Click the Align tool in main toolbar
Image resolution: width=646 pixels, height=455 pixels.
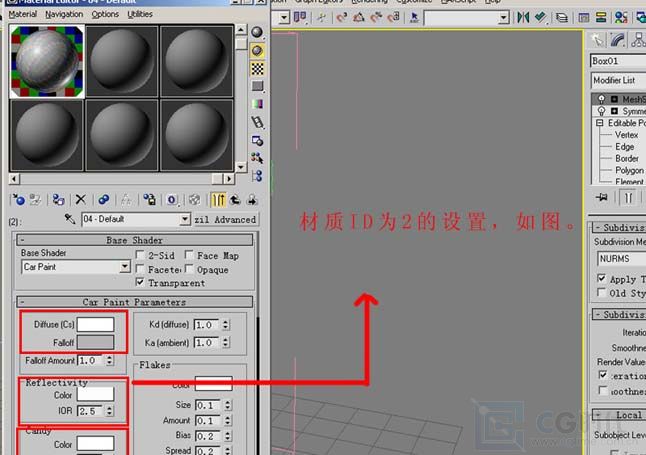coord(541,17)
